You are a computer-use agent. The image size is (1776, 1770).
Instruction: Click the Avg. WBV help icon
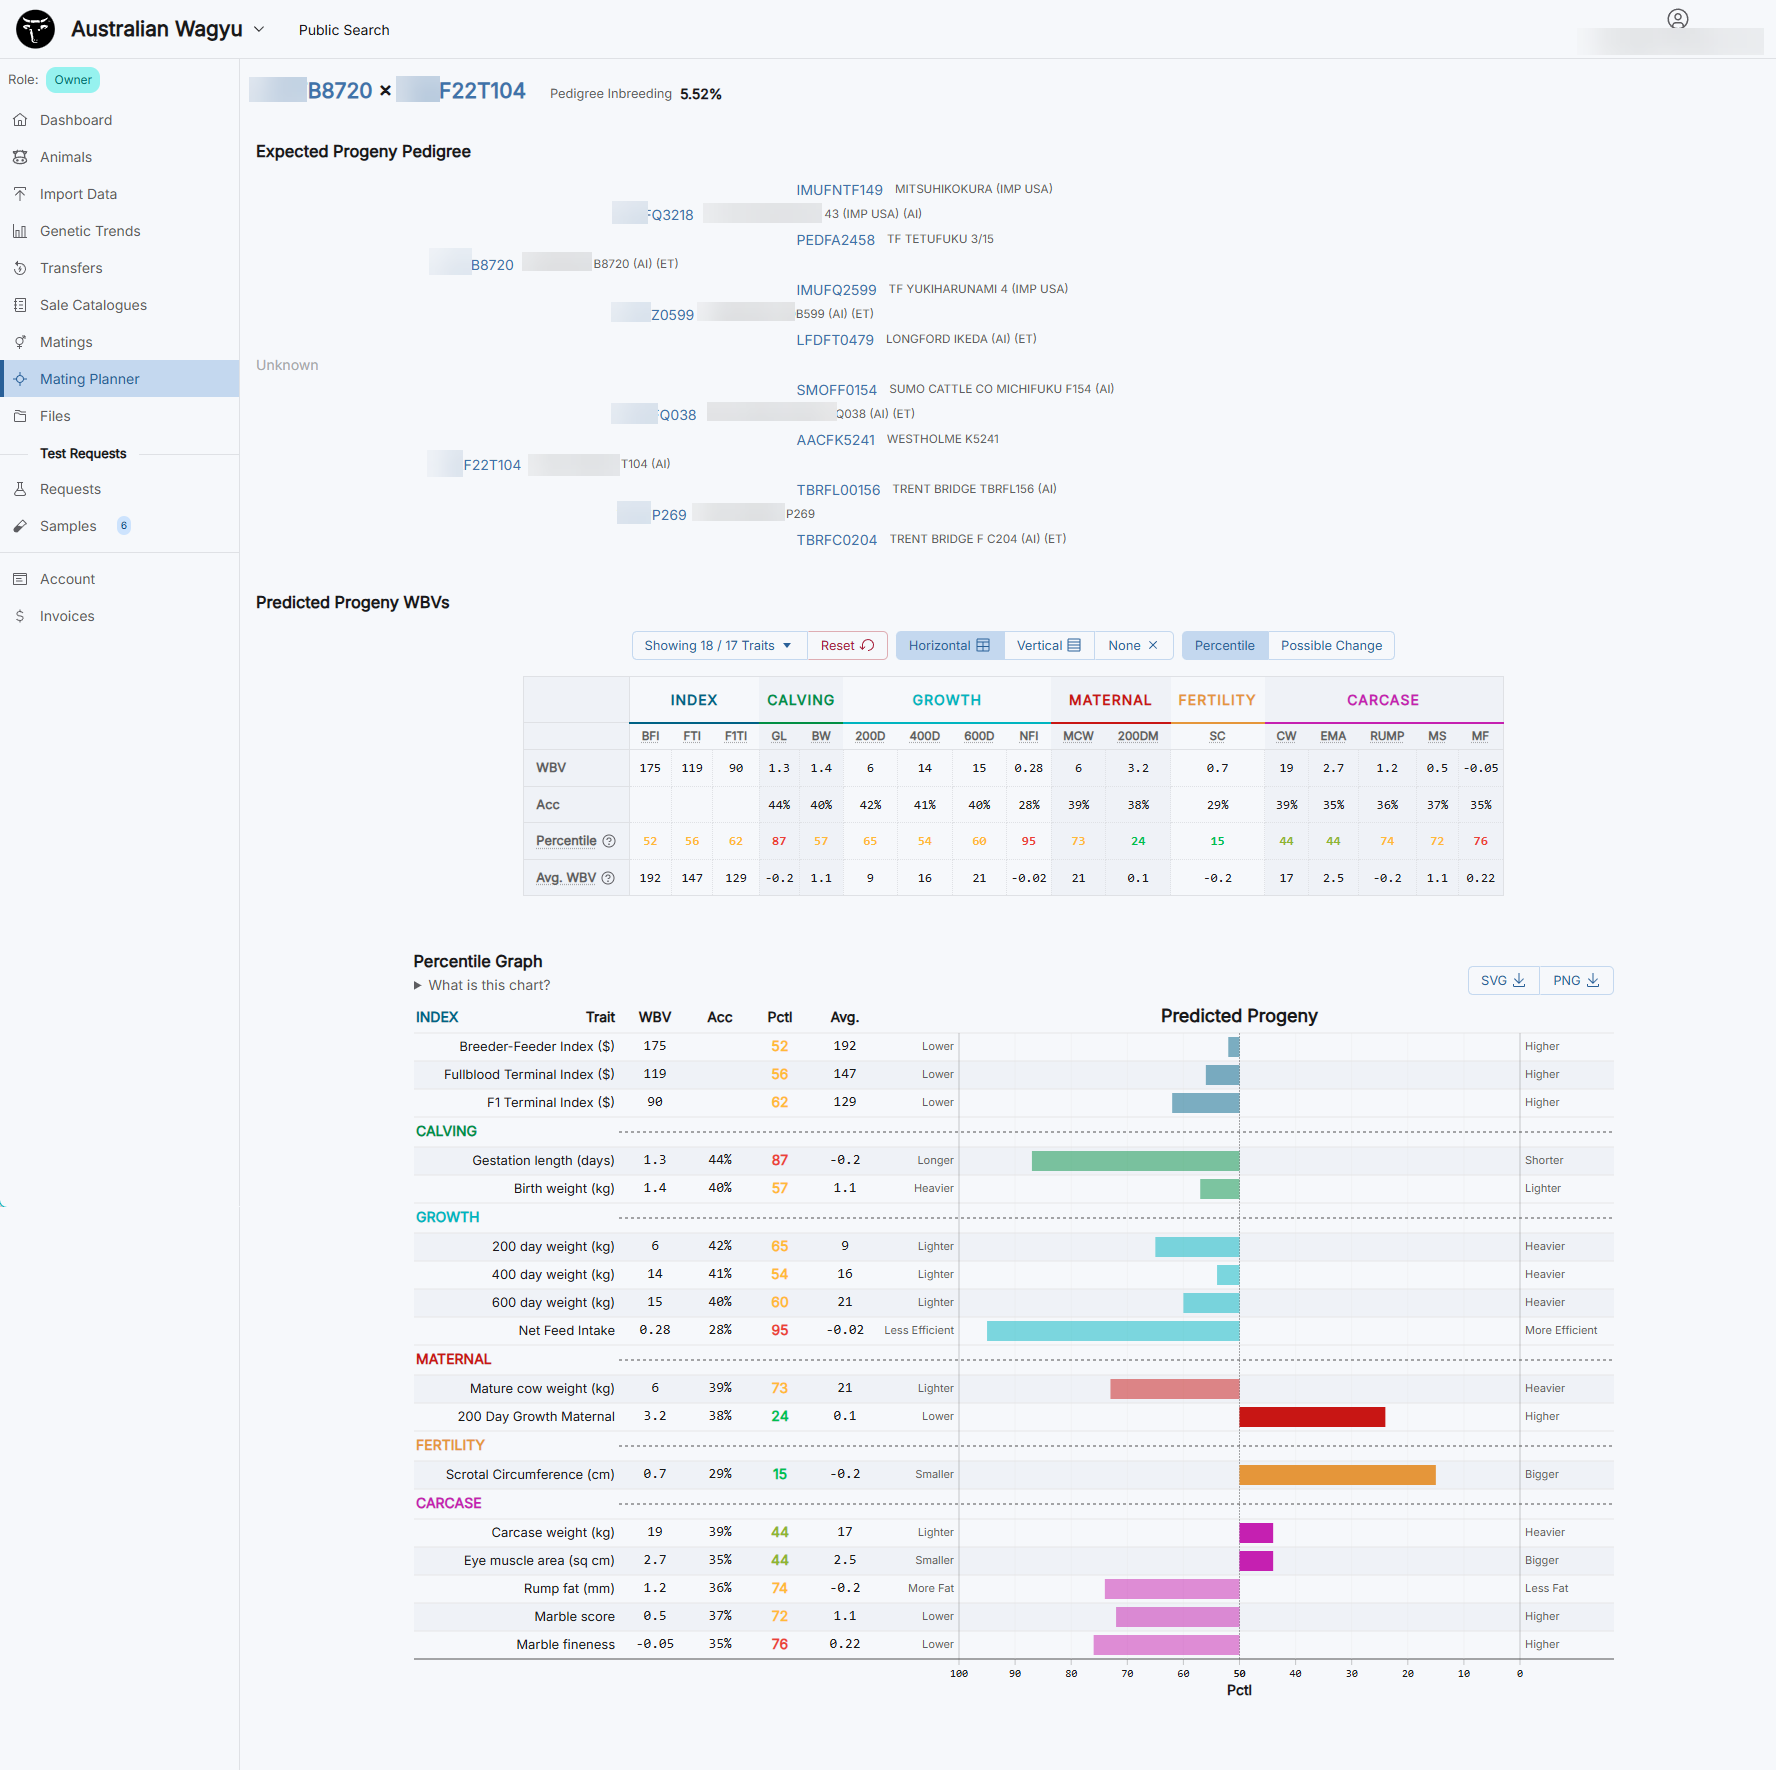[608, 878]
